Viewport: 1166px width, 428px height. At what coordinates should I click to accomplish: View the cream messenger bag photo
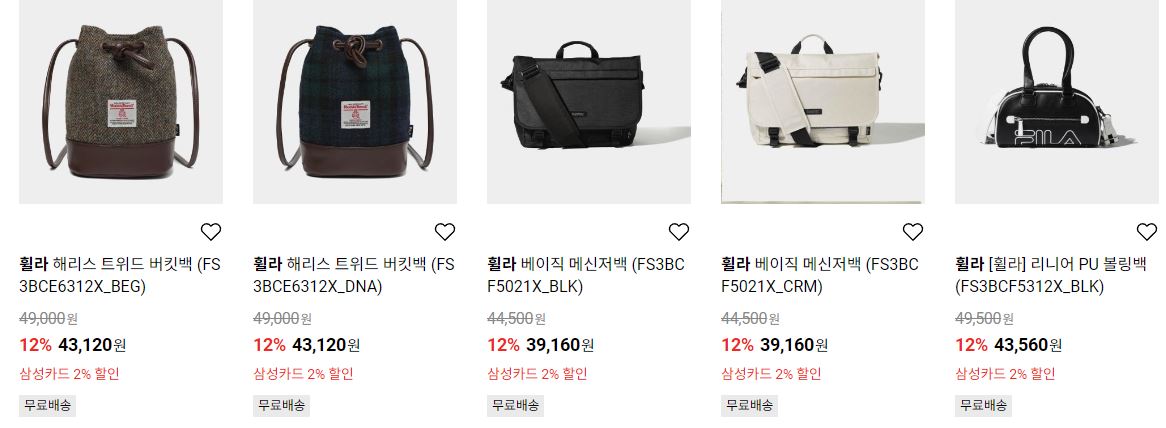point(822,102)
